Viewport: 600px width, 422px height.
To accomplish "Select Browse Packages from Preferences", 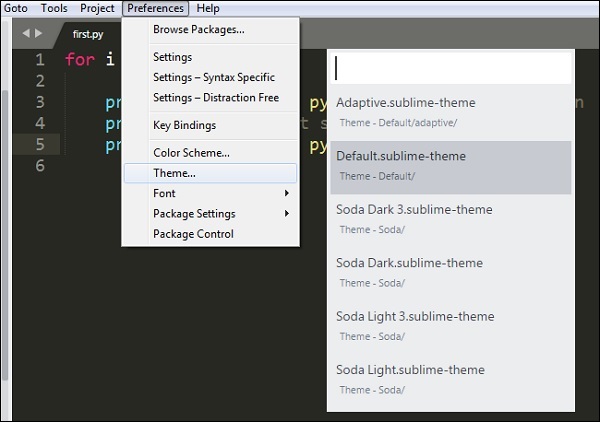I will point(198,29).
